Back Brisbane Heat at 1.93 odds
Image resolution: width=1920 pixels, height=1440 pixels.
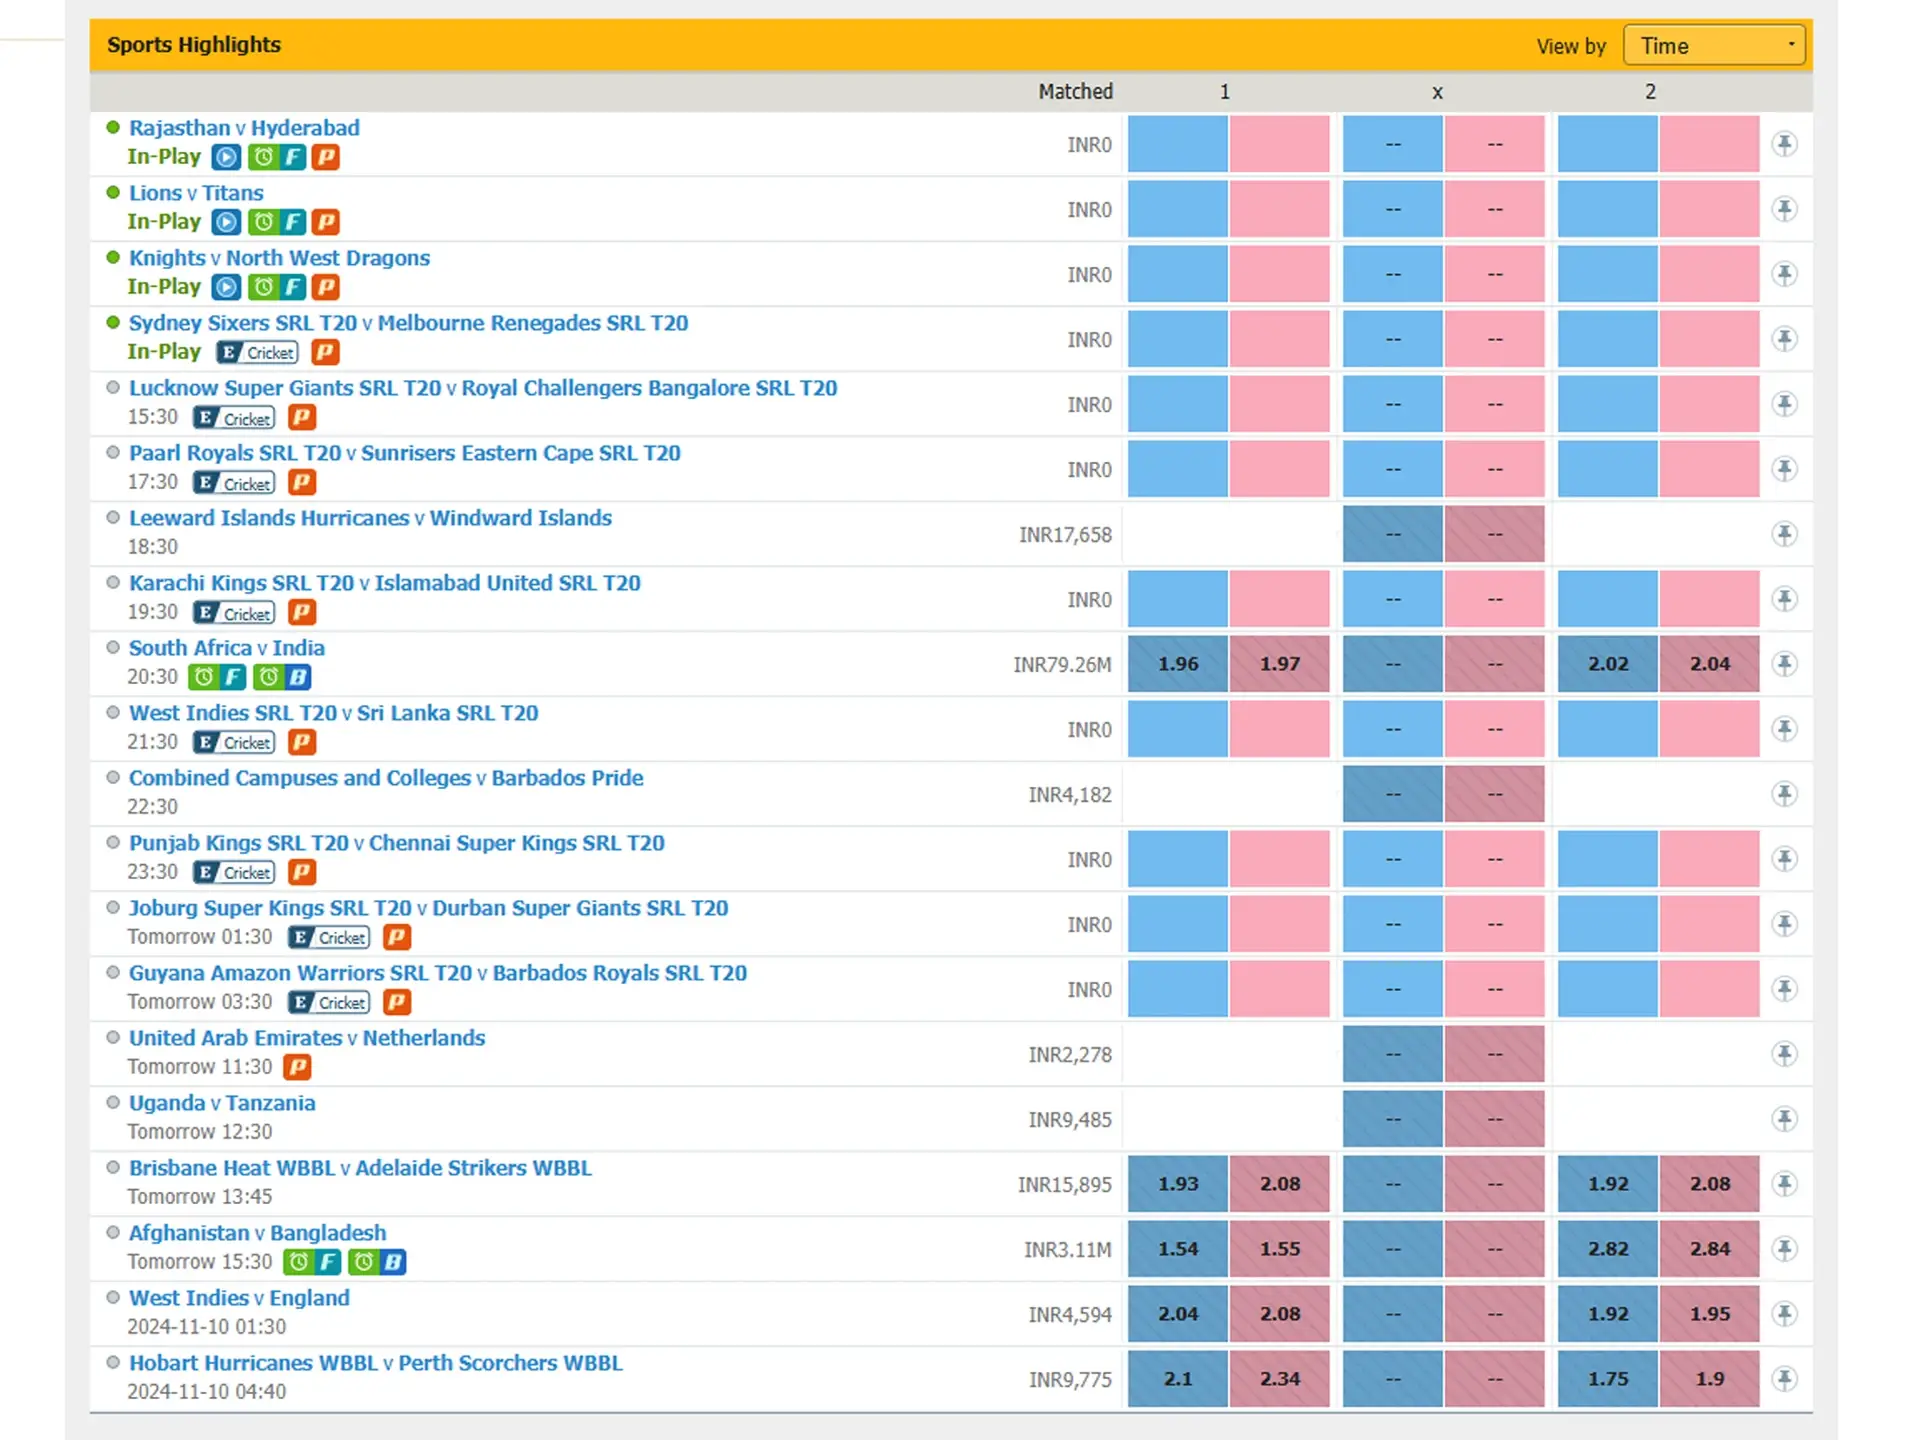pos(1178,1184)
